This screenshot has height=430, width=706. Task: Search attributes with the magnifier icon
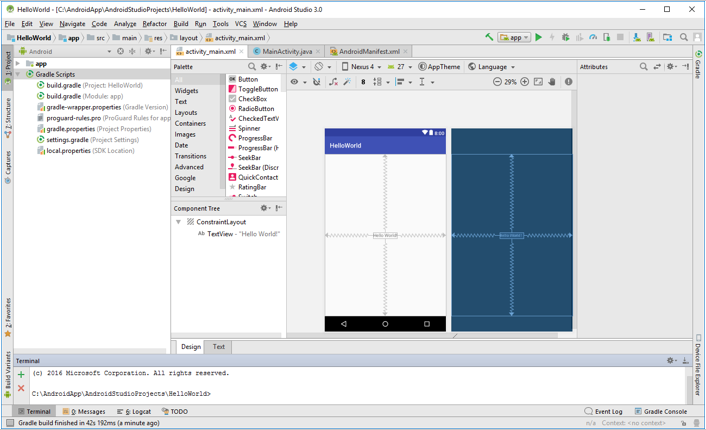point(644,67)
